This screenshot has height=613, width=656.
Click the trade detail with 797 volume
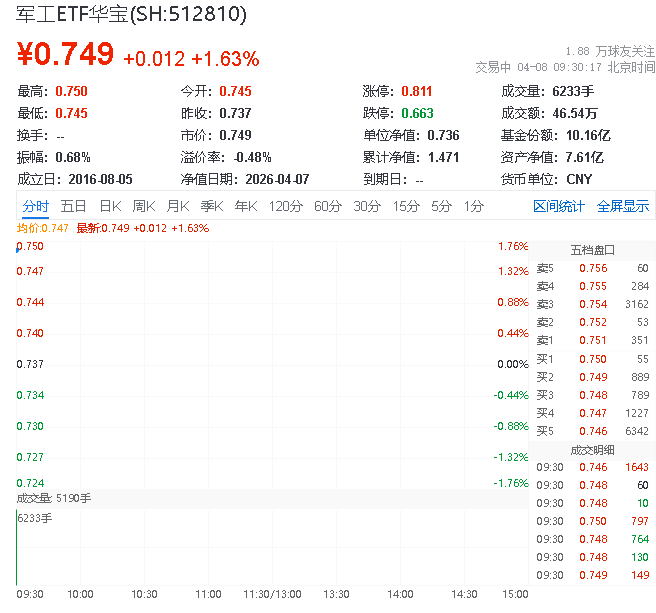592,521
